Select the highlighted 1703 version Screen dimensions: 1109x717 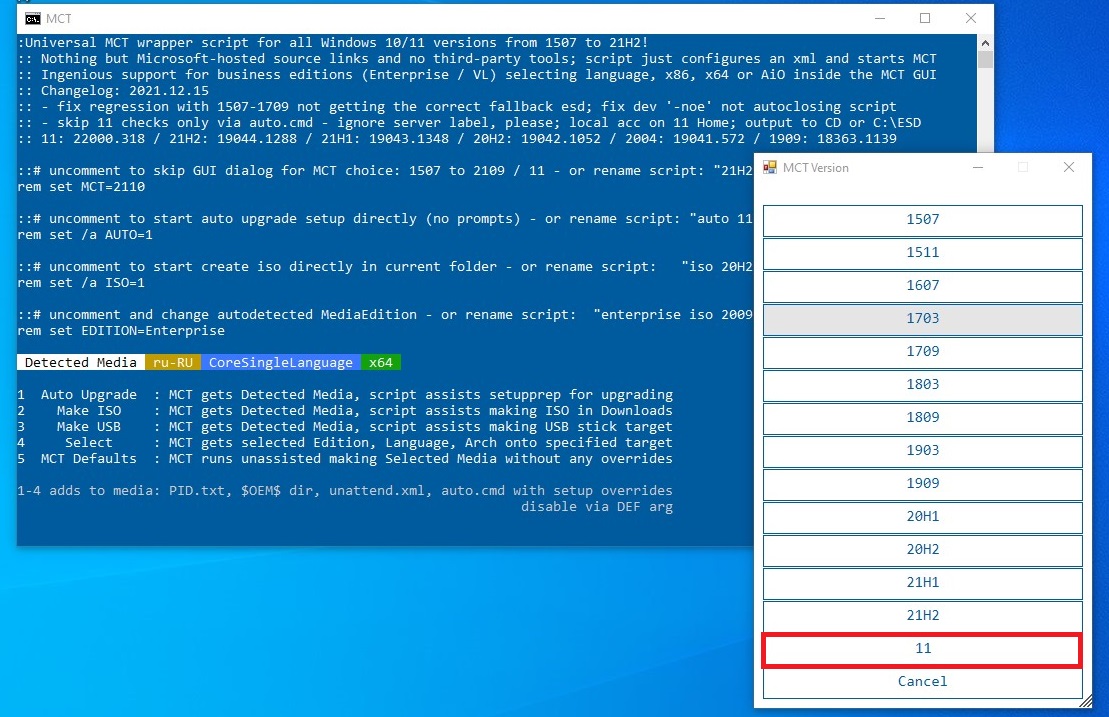922,319
